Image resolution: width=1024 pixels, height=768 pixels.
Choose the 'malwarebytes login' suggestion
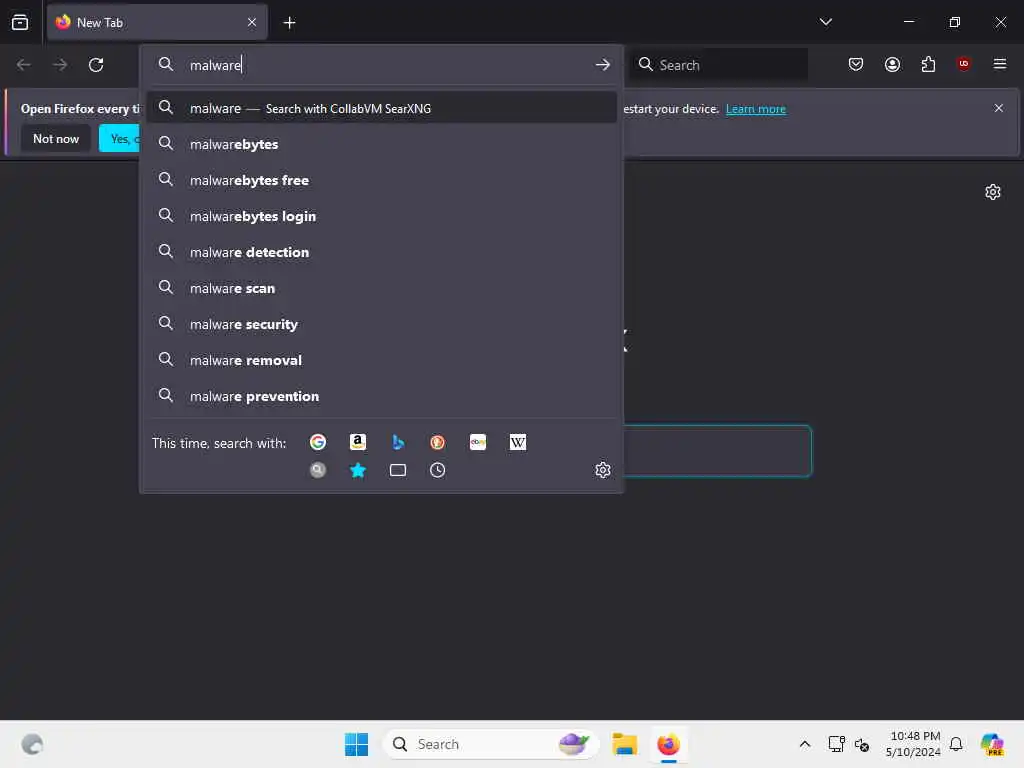382,216
